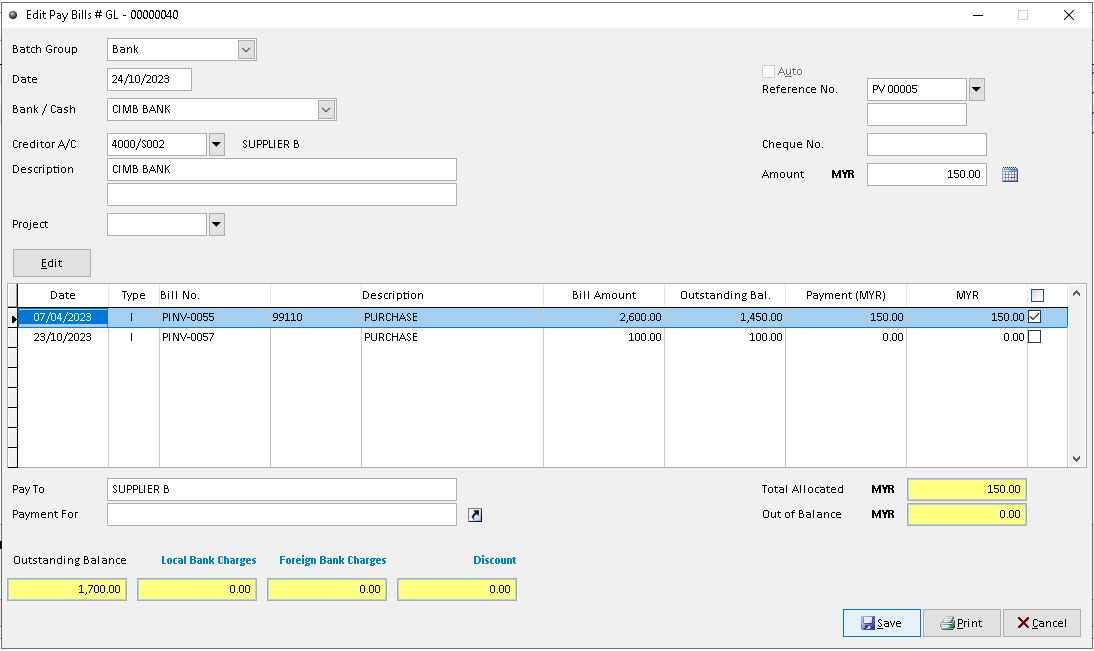Click the Pay To field
The height and width of the screenshot is (651, 1094).
[x=282, y=490]
